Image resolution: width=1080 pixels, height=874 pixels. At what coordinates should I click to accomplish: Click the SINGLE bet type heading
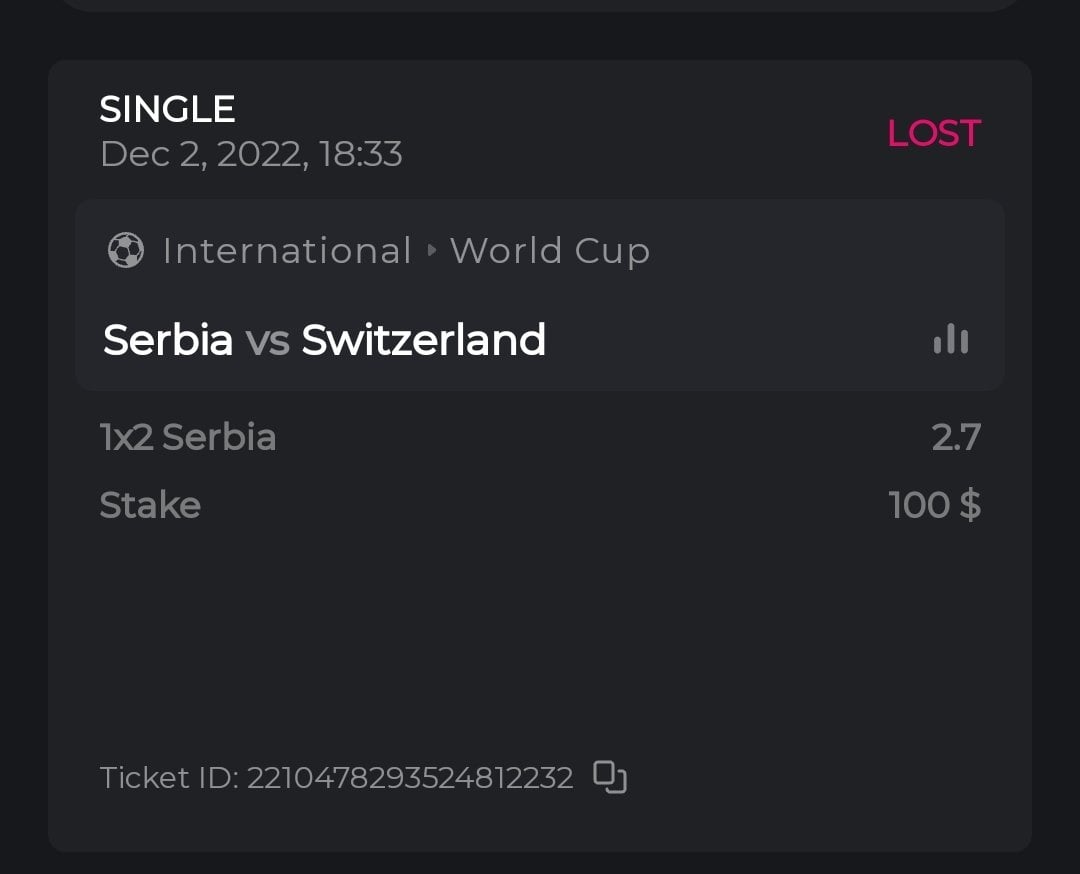click(x=167, y=109)
